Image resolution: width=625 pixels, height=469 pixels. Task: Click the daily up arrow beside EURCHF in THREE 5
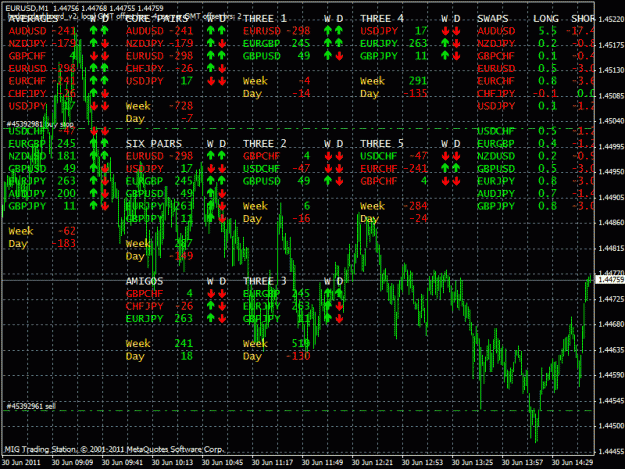(456, 169)
